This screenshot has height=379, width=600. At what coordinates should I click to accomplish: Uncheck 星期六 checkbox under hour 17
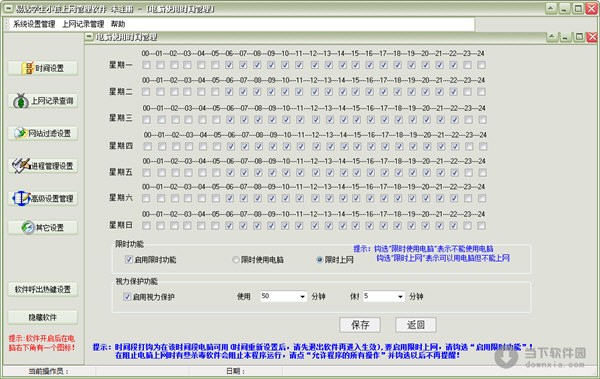[384, 198]
